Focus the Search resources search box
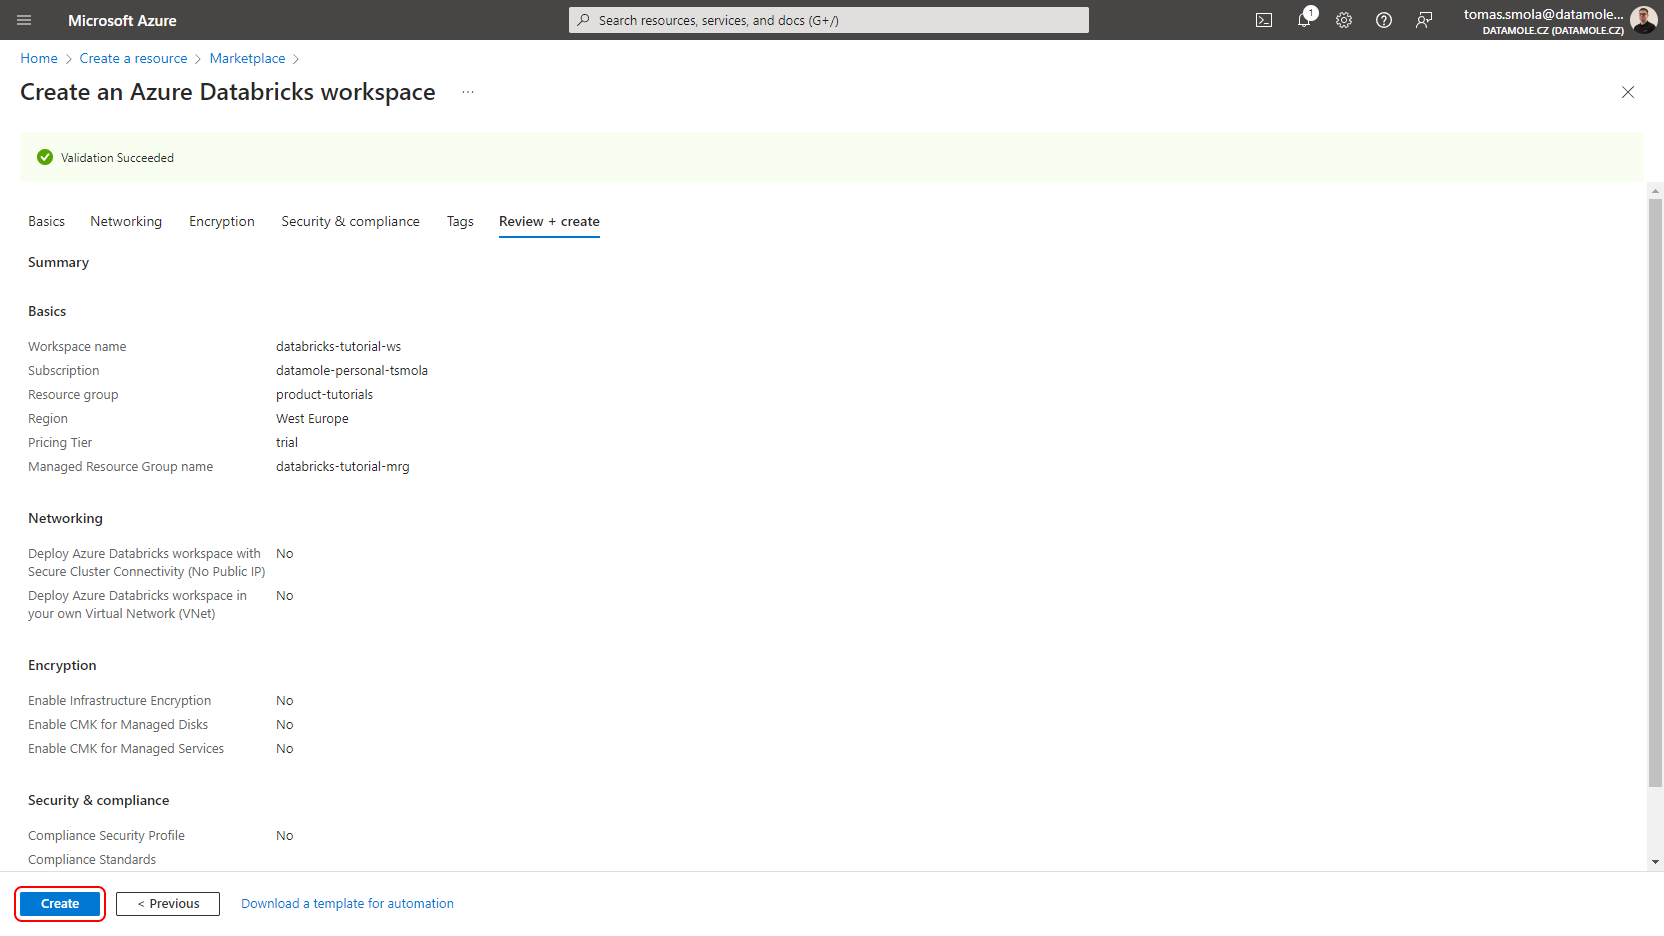The width and height of the screenshot is (1664, 936). coord(829,20)
